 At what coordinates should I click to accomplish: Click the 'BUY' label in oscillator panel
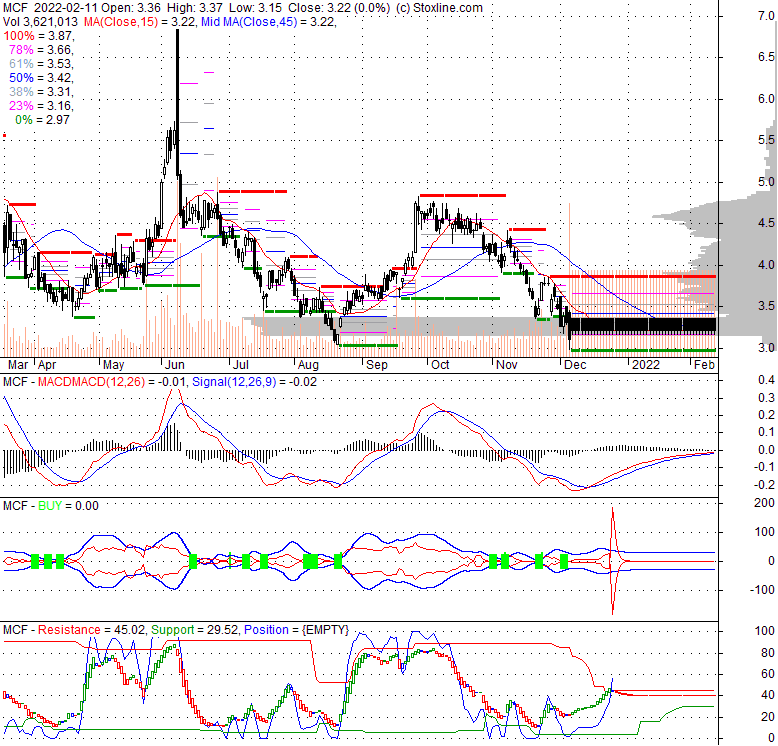point(50,506)
